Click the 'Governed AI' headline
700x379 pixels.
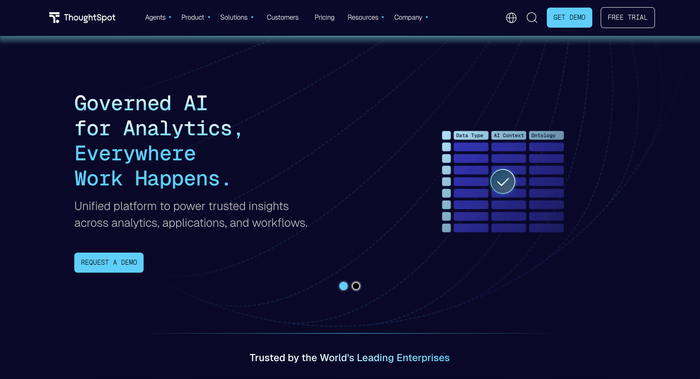pyautogui.click(x=141, y=104)
